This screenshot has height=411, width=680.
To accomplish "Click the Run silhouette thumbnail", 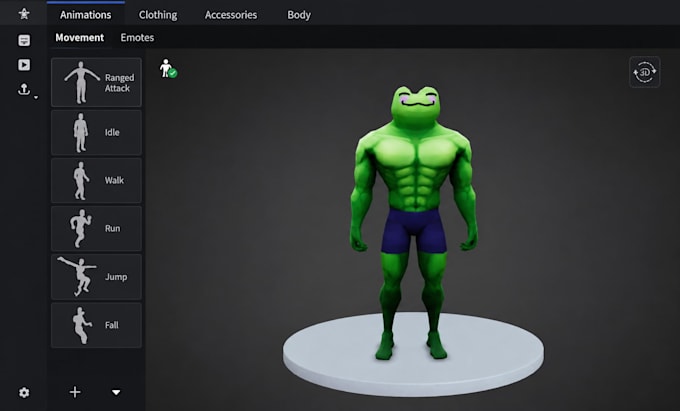I will tap(80, 228).
